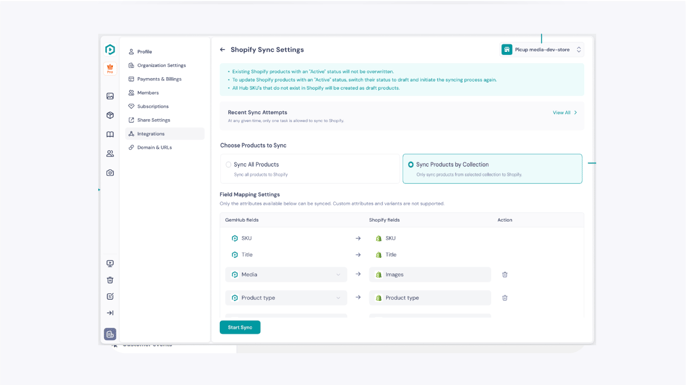Click the Action column header
Screen dimensions: 688x385
point(505,220)
